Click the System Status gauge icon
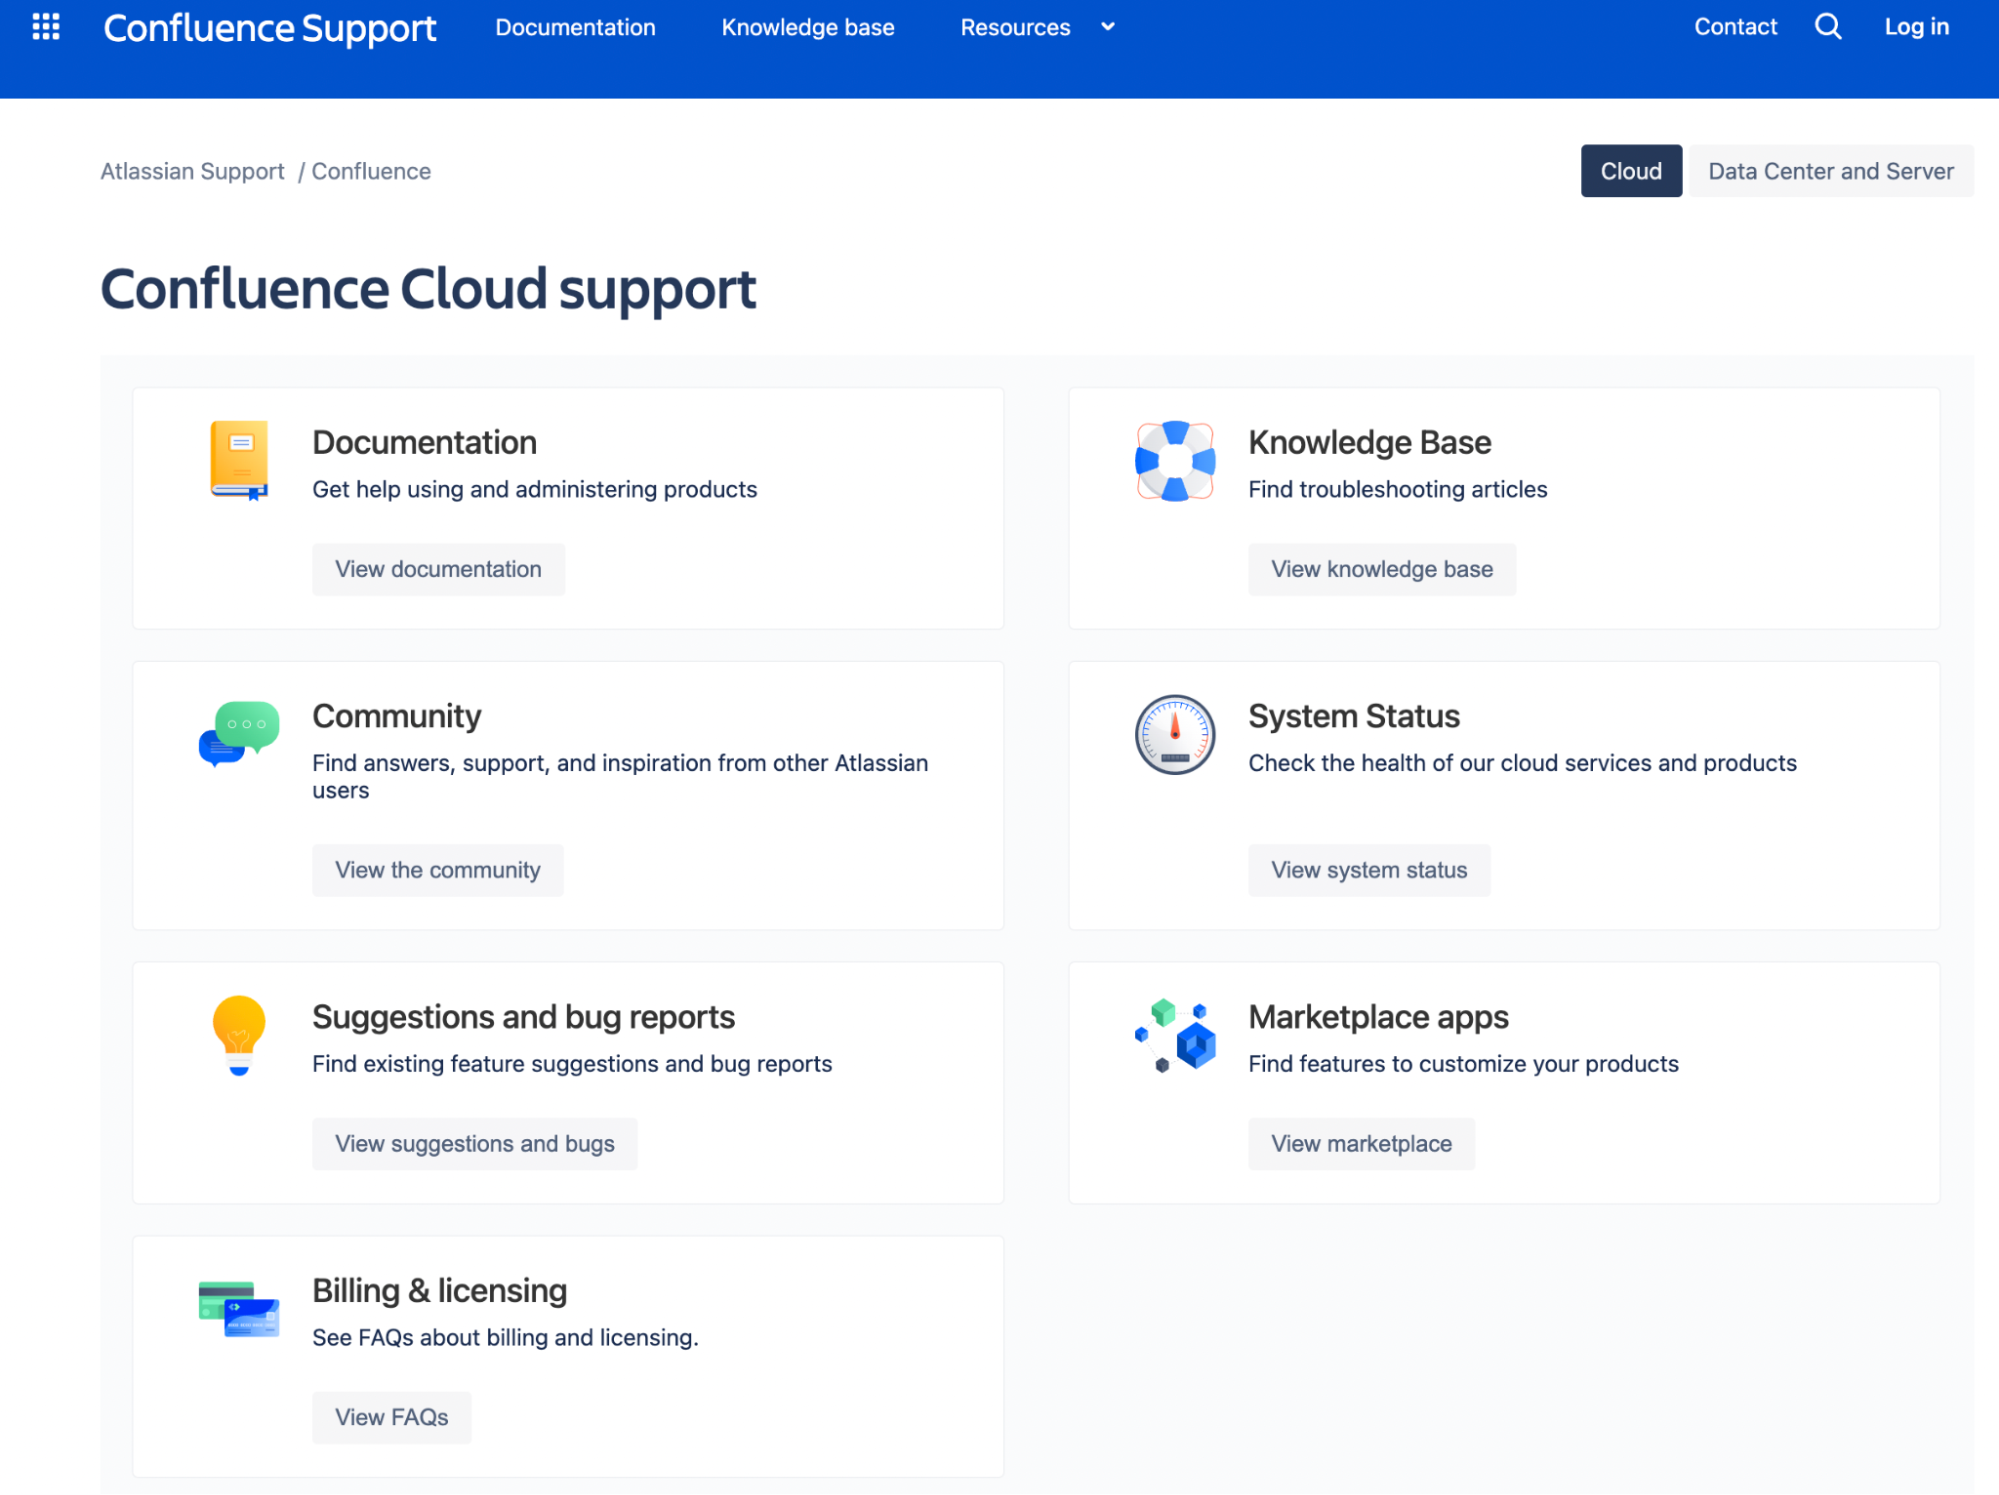The image size is (1999, 1495). point(1175,735)
